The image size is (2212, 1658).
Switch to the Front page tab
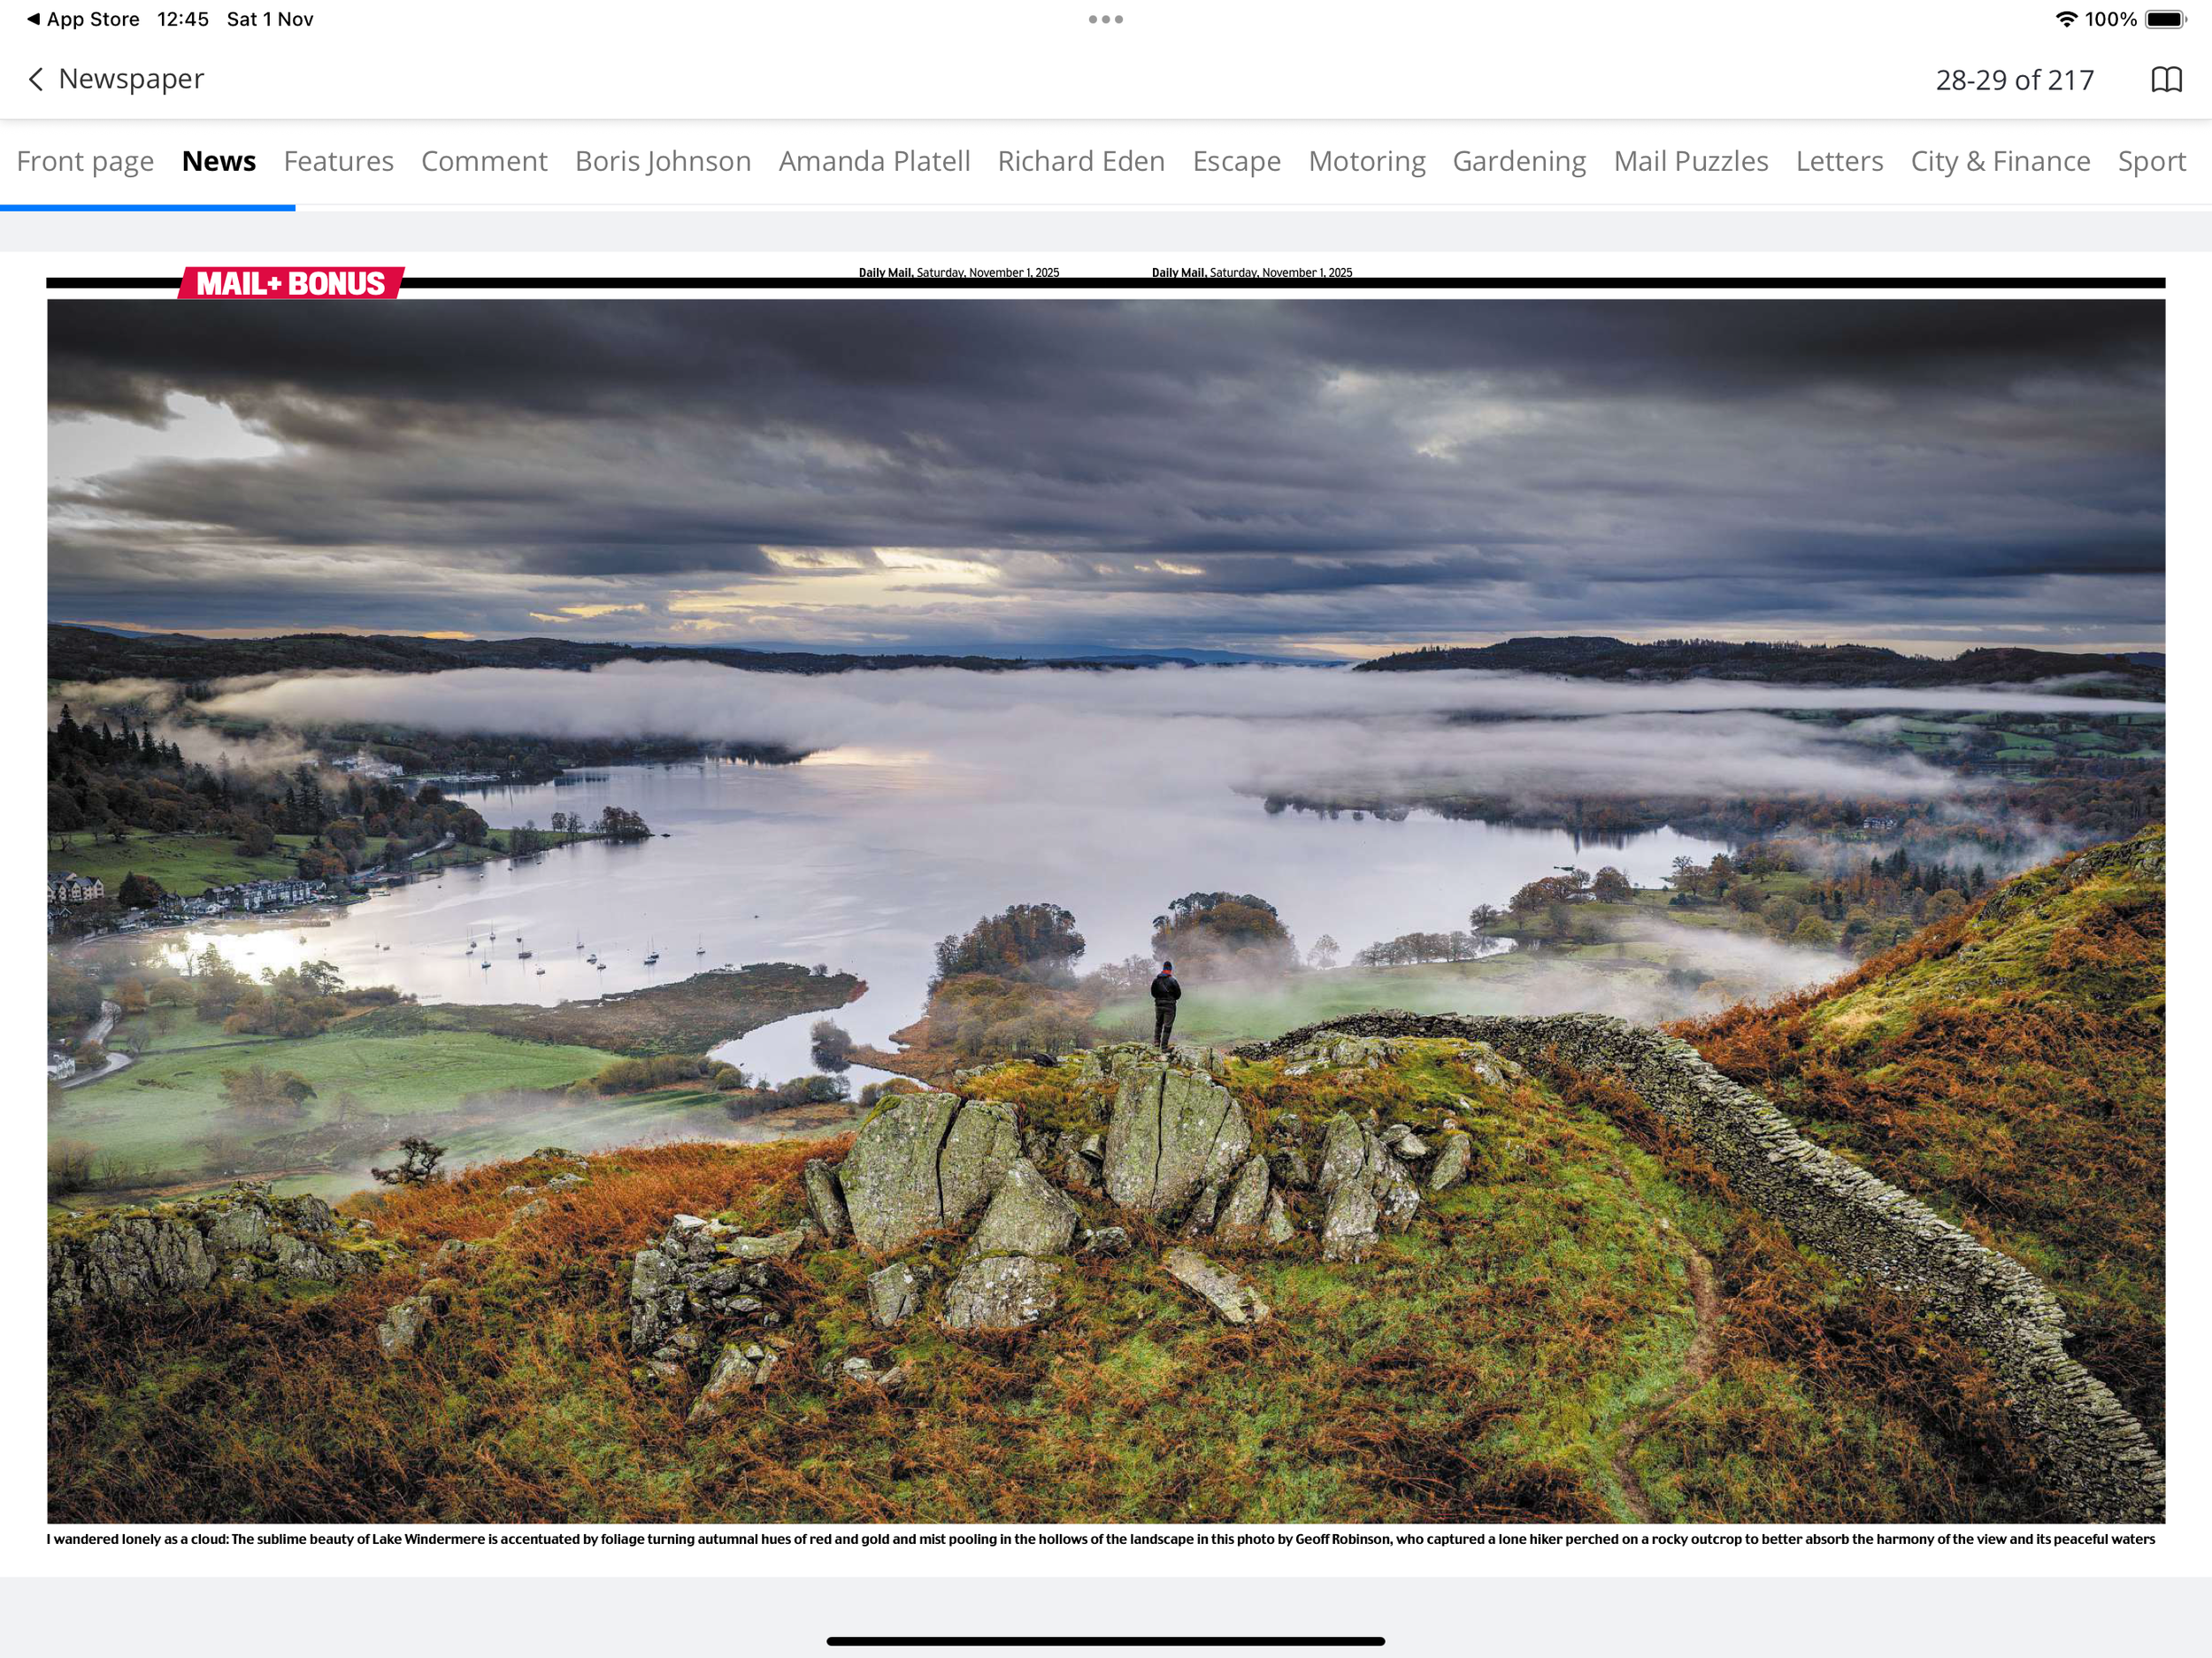pyautogui.click(x=85, y=161)
